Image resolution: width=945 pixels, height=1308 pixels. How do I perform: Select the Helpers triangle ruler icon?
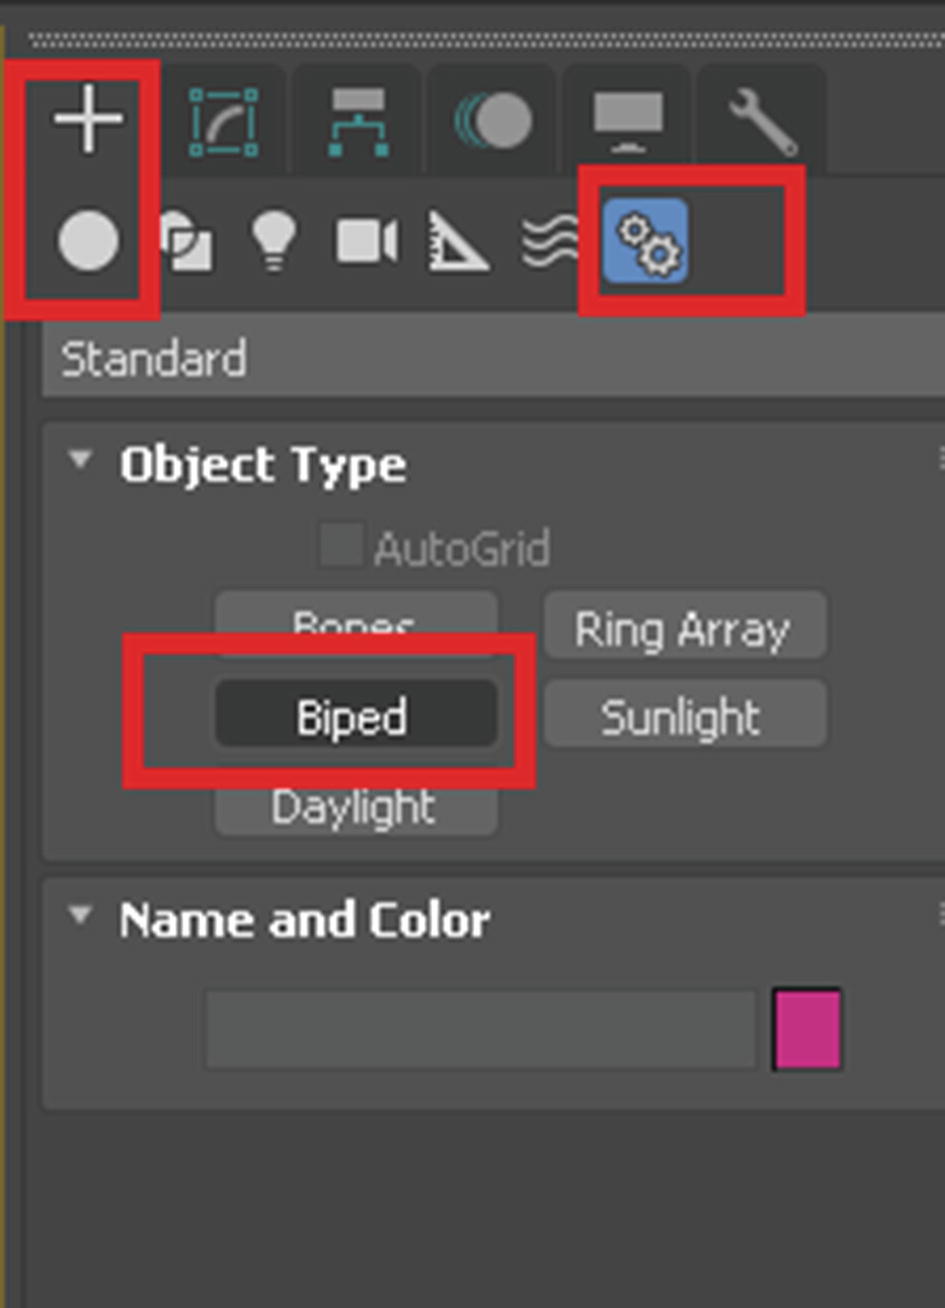(x=458, y=242)
